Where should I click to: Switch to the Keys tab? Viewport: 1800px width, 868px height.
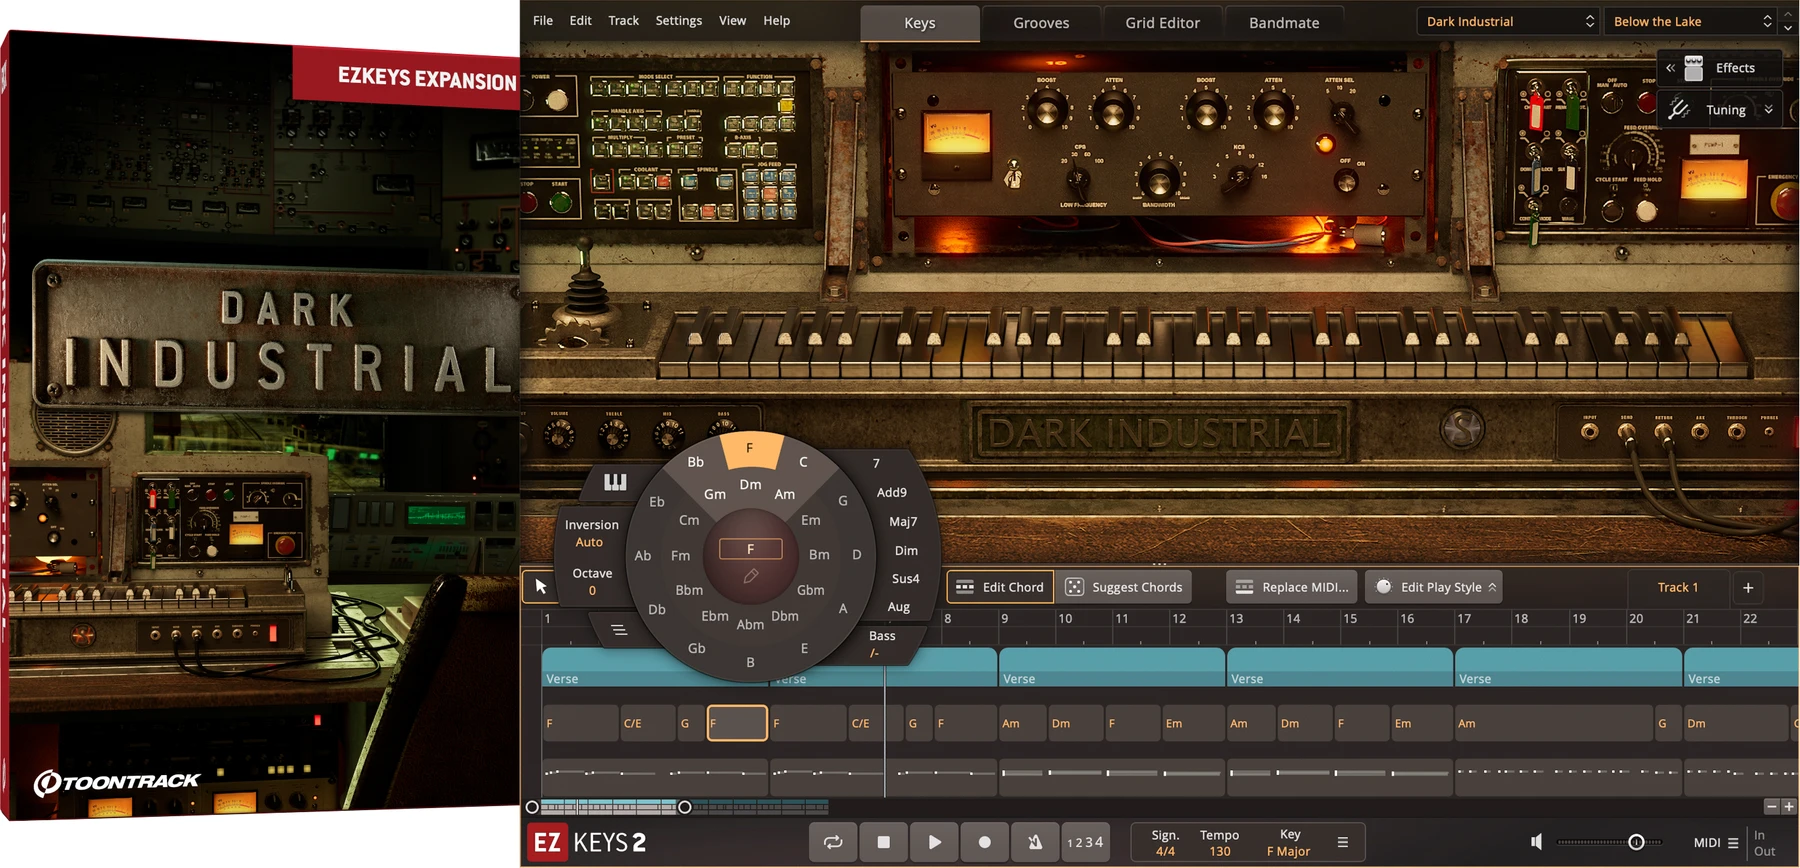[920, 23]
